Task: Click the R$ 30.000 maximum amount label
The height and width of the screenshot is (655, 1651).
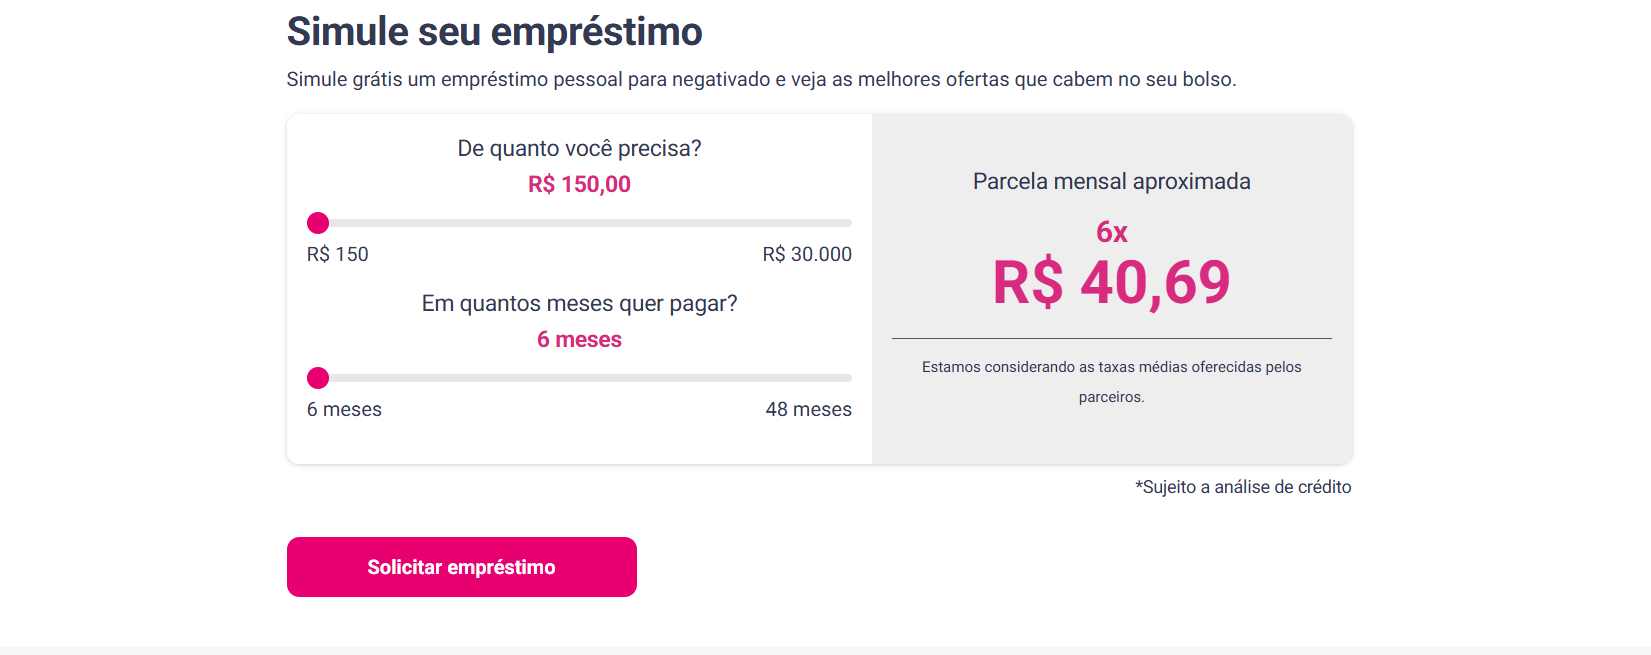Action: click(x=807, y=255)
